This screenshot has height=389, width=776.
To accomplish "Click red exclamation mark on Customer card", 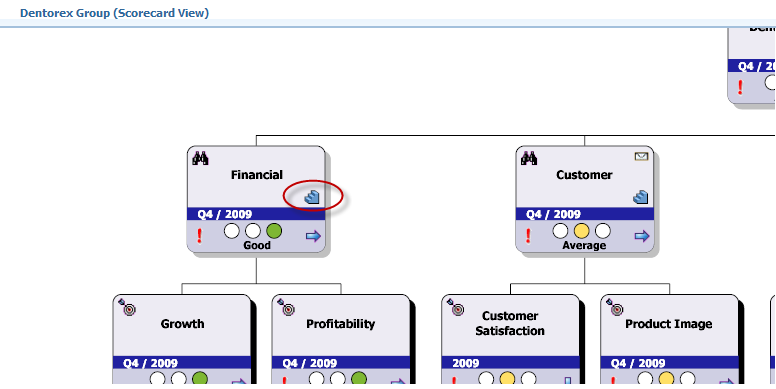I will [529, 236].
